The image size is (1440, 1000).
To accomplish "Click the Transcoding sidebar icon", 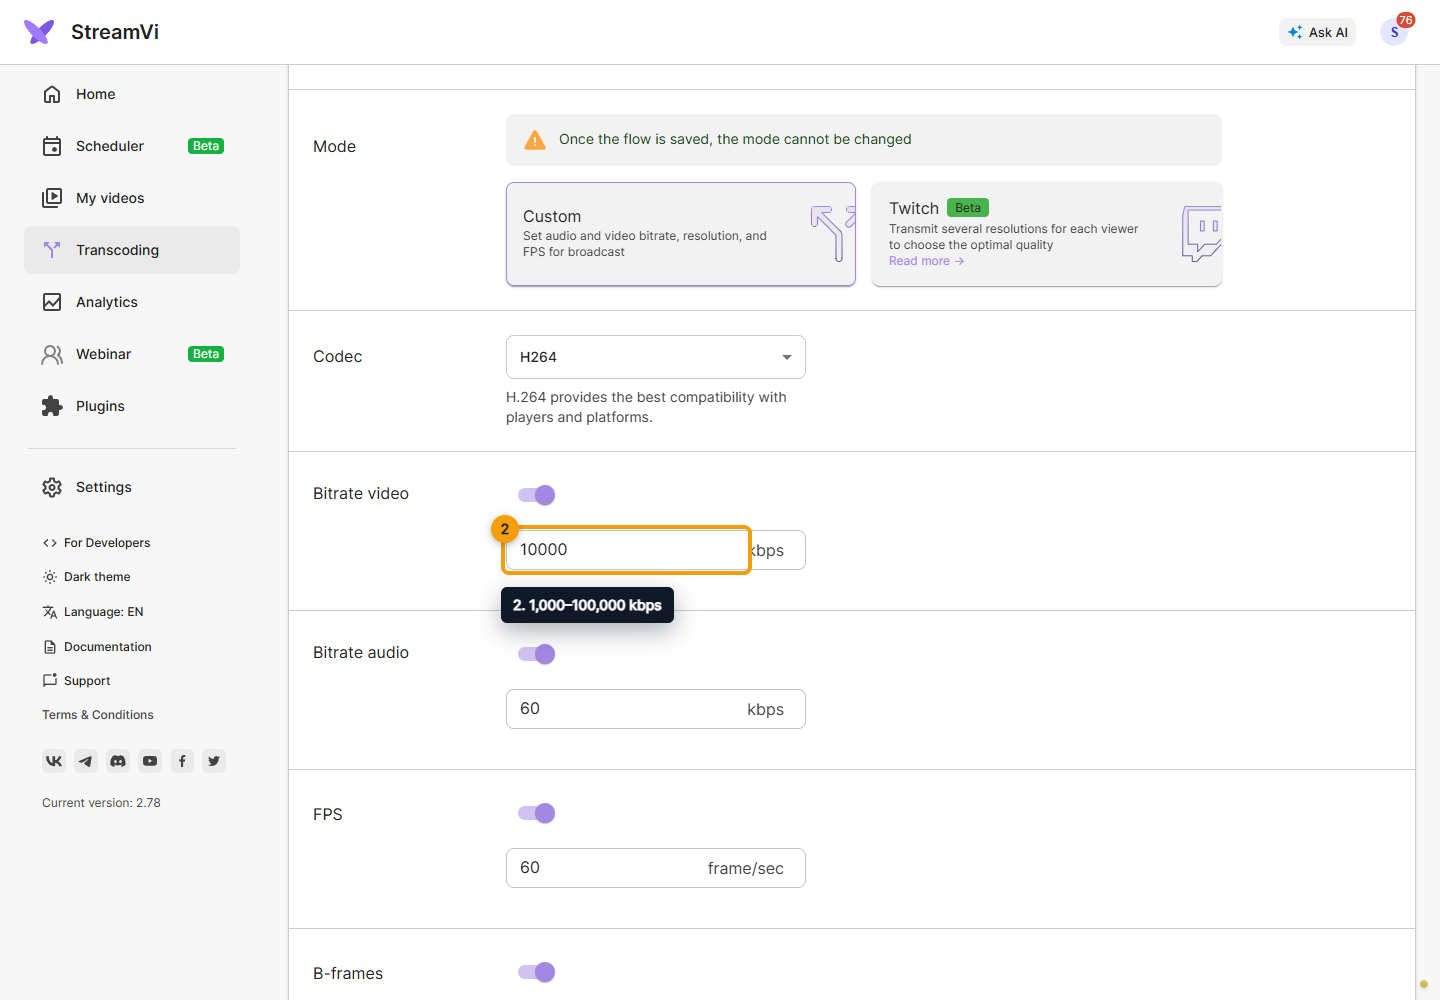I will [x=52, y=250].
